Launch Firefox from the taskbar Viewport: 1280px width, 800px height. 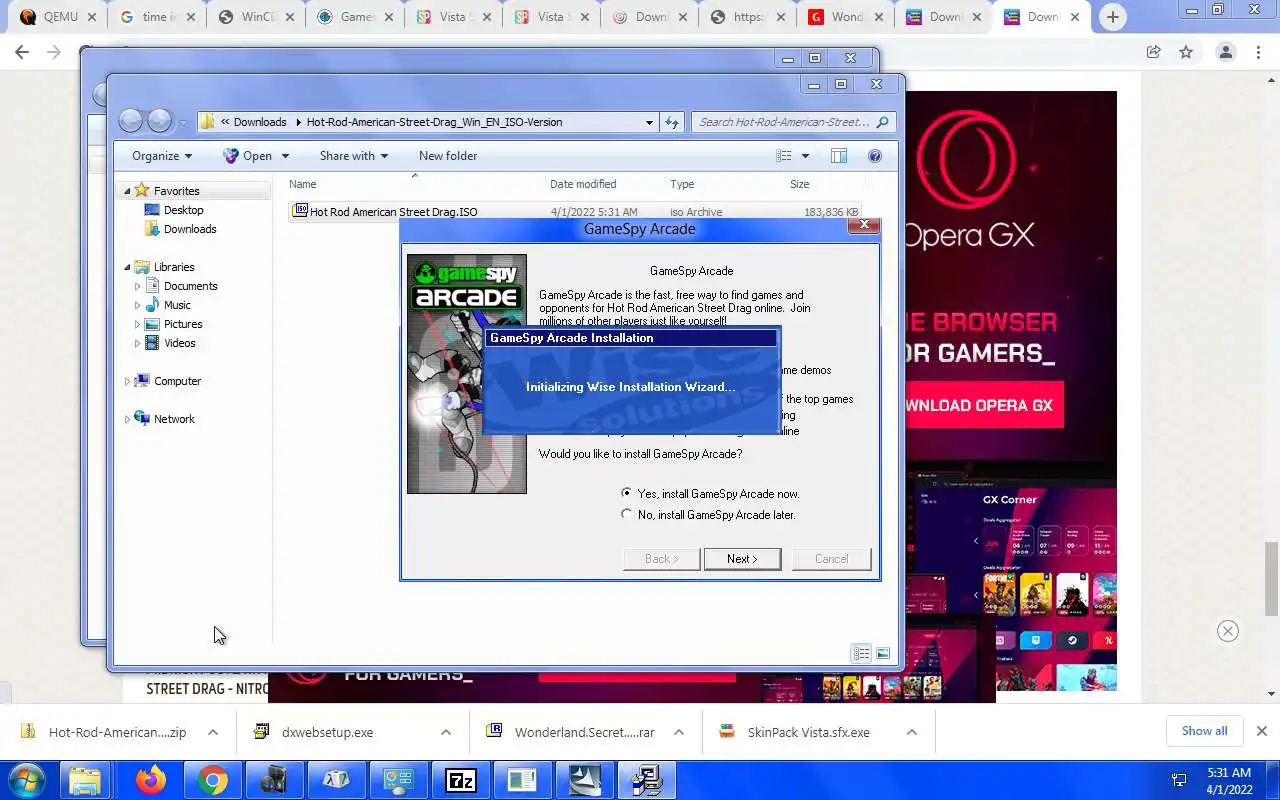coord(151,780)
